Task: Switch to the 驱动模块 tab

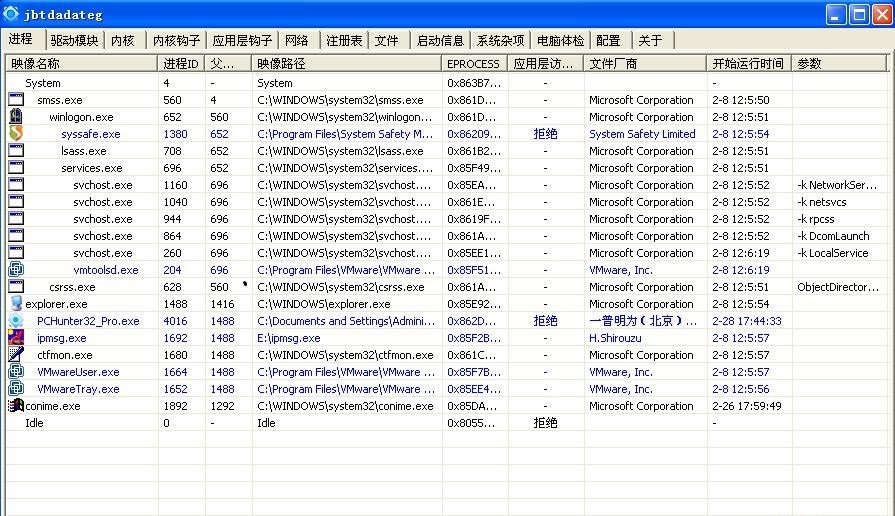Action: [x=74, y=41]
